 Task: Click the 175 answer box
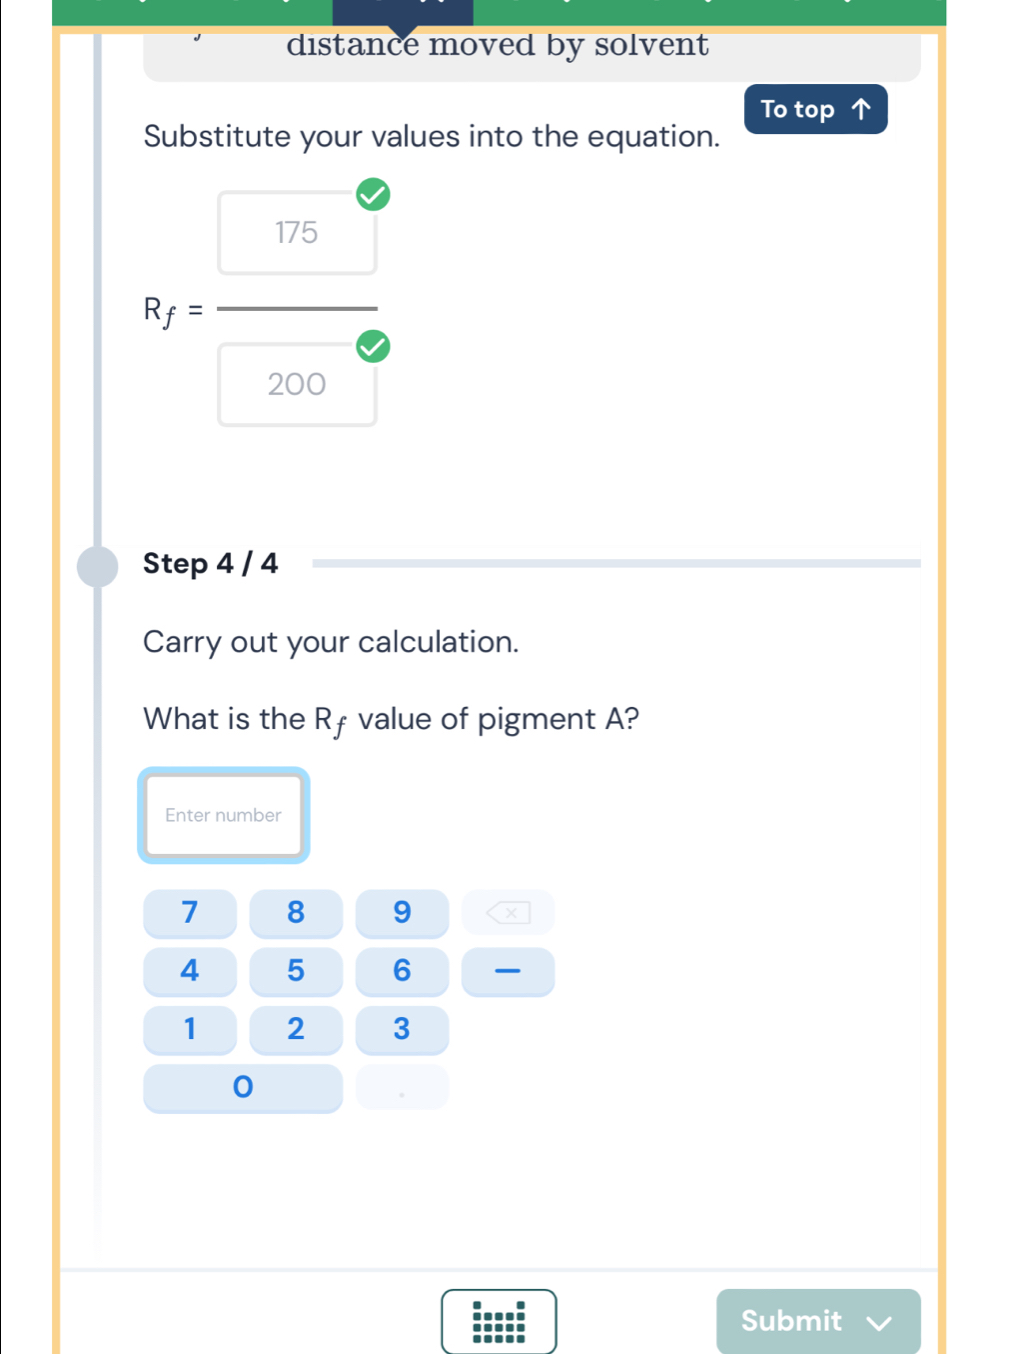[x=296, y=233]
